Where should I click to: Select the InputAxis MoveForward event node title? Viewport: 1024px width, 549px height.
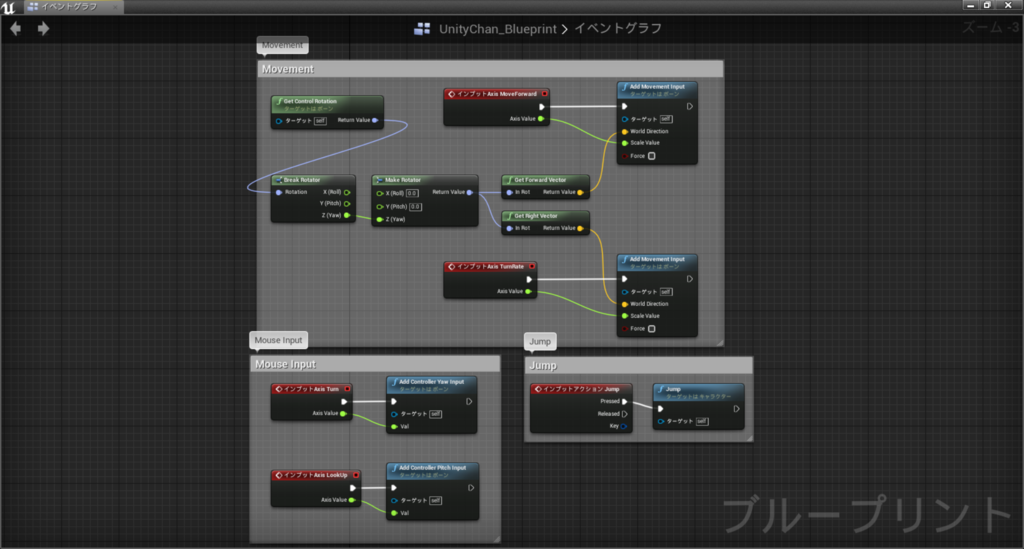496,94
